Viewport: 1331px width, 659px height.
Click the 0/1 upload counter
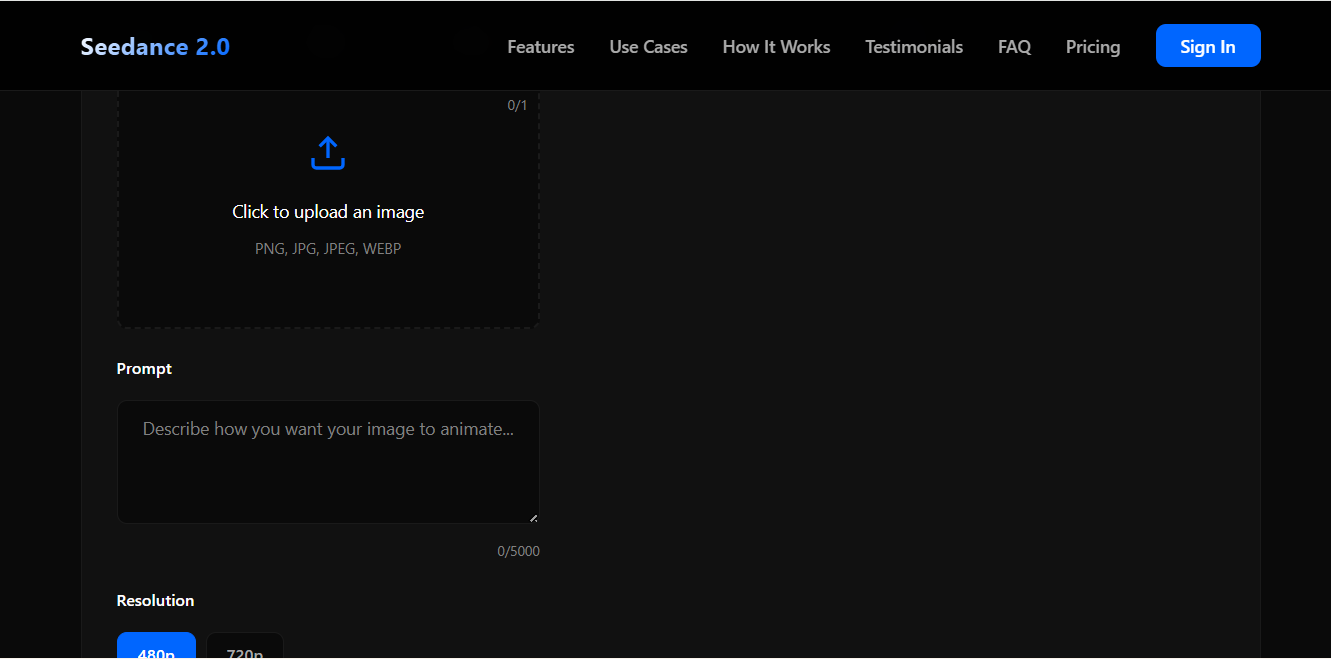tap(517, 105)
